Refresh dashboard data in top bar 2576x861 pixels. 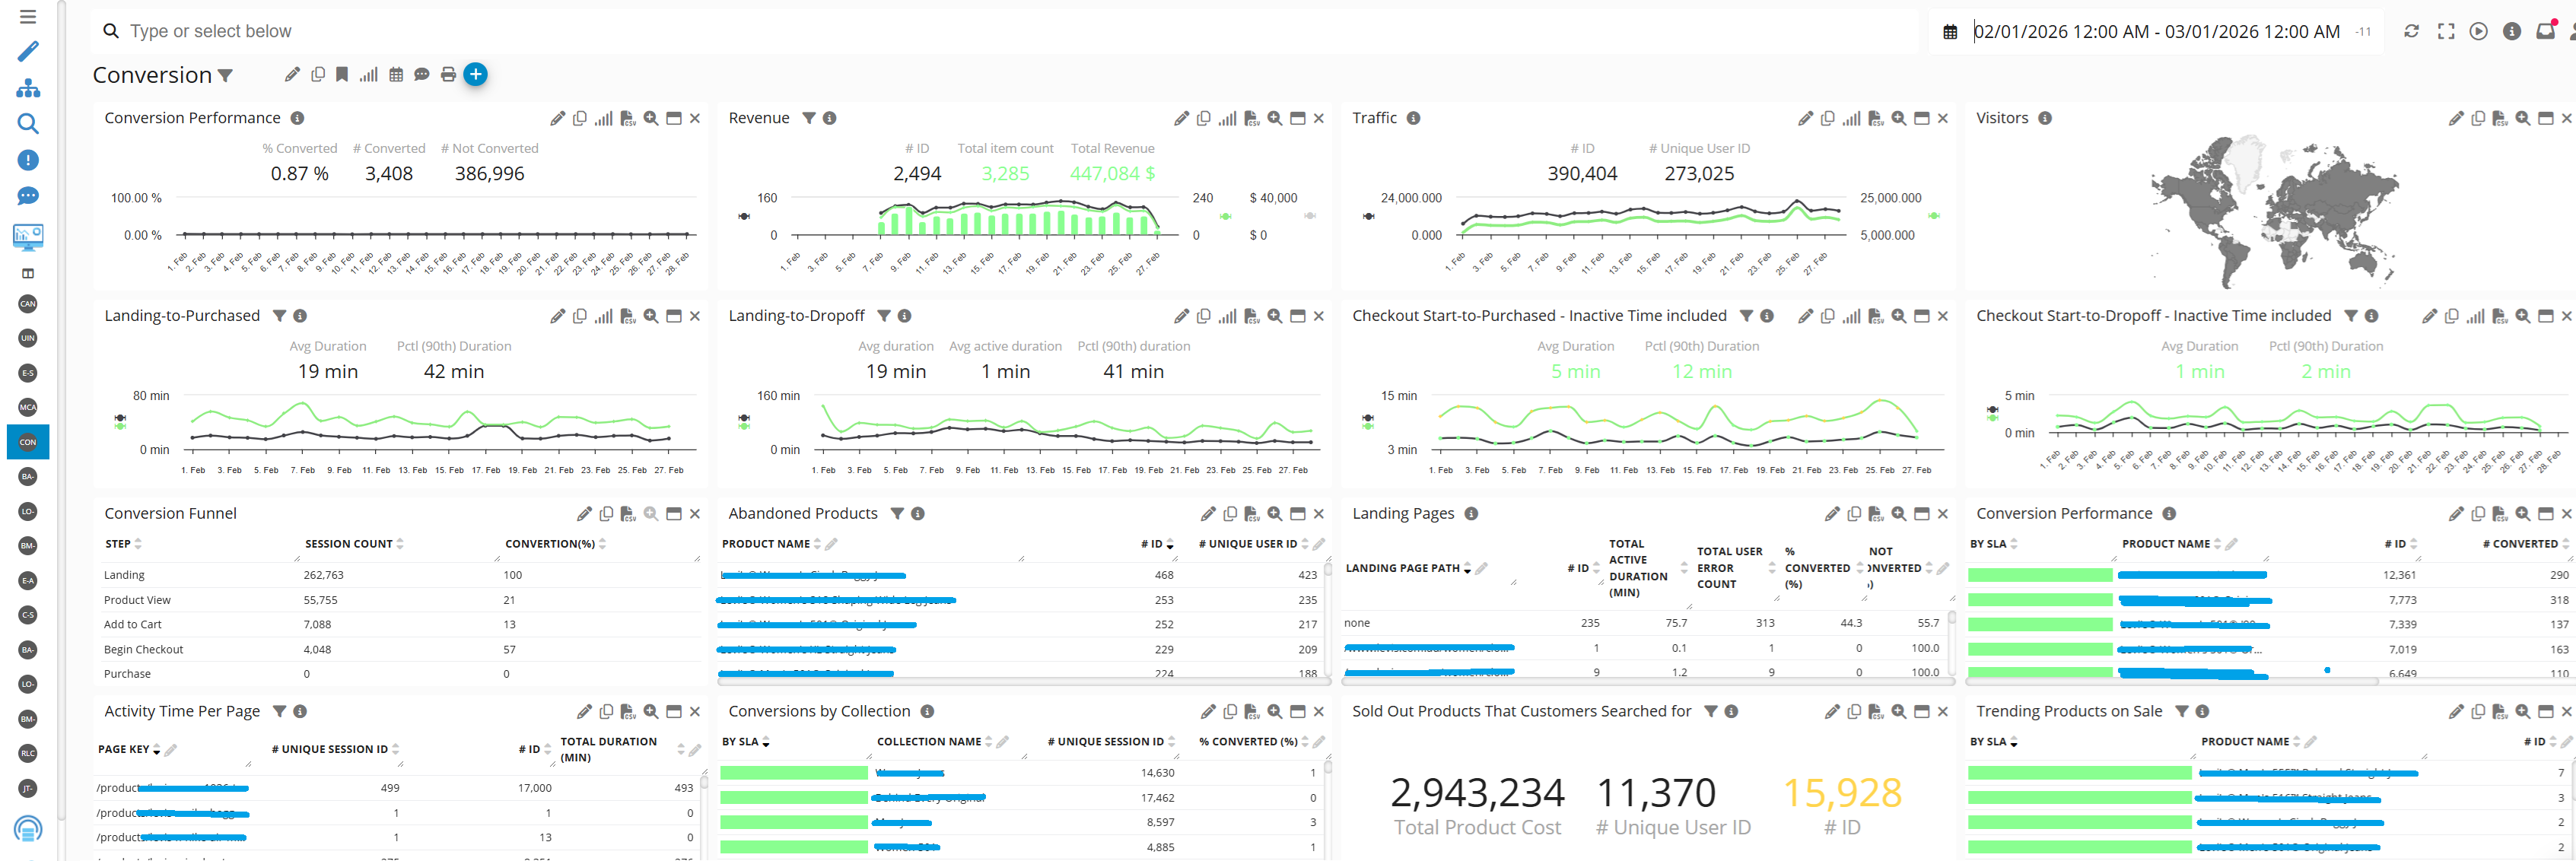pyautogui.click(x=2411, y=32)
